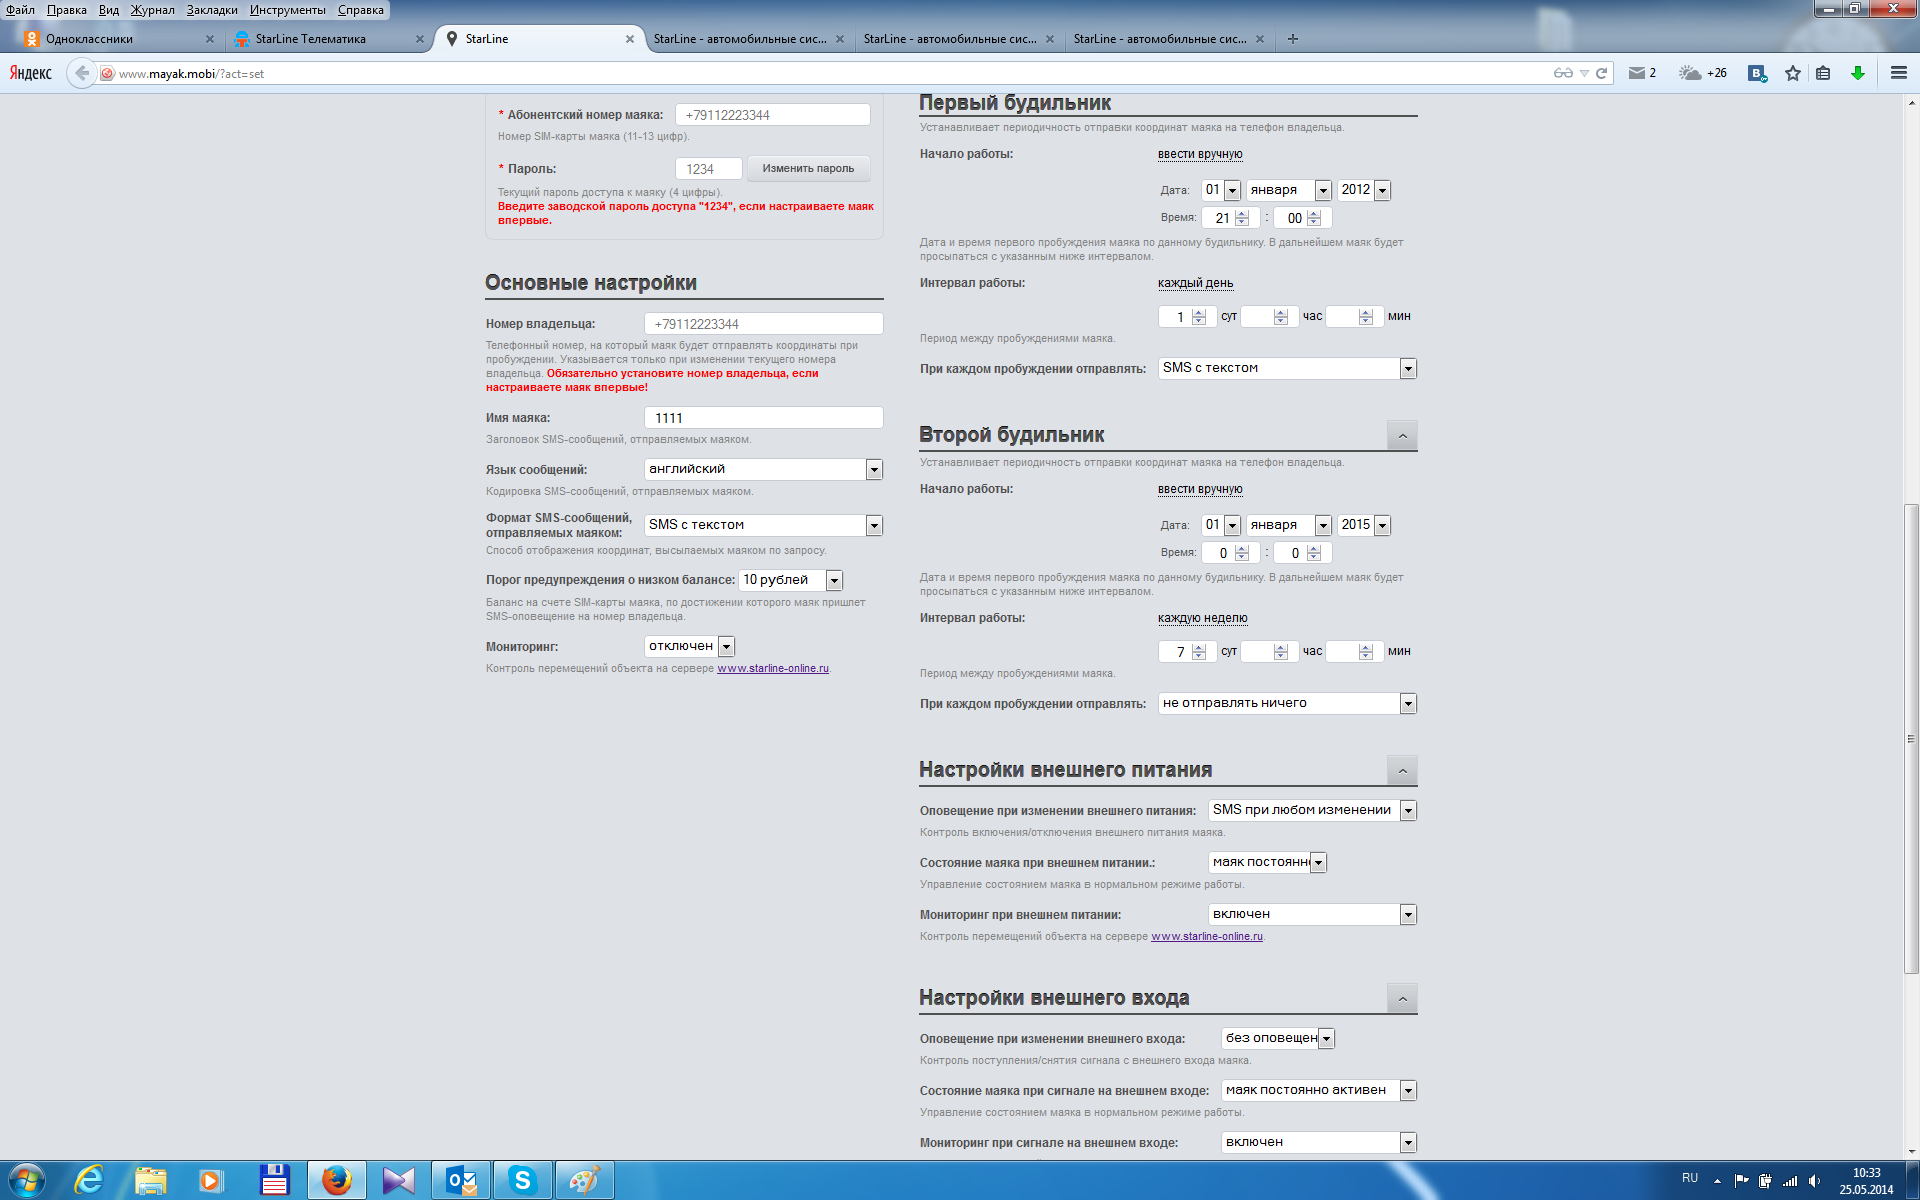The width and height of the screenshot is (1920, 1200).
Task: Collapse the Настройки внешнего питания section
Action: (x=1402, y=771)
